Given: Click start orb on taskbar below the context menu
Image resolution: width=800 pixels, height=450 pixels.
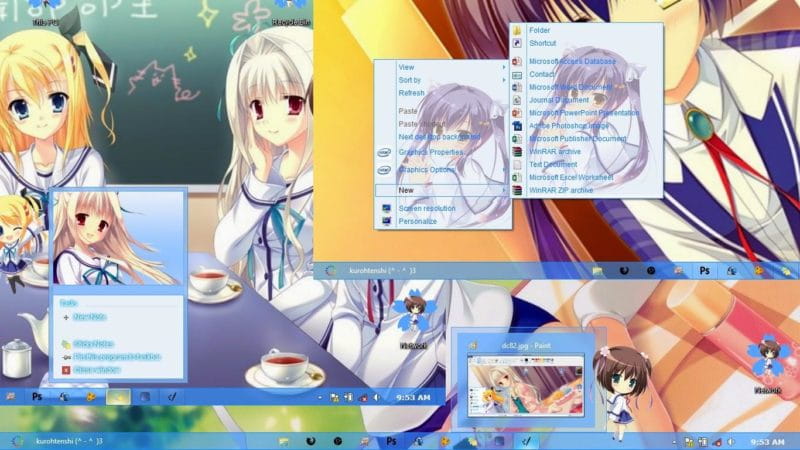Looking at the screenshot, I should point(331,271).
